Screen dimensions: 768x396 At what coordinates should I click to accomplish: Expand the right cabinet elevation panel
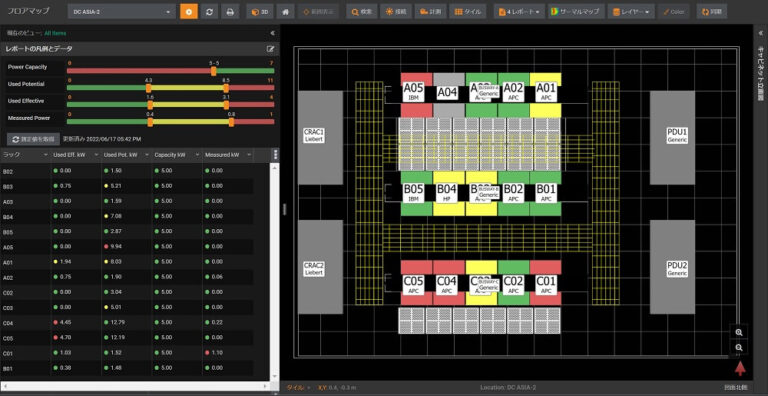(761, 33)
